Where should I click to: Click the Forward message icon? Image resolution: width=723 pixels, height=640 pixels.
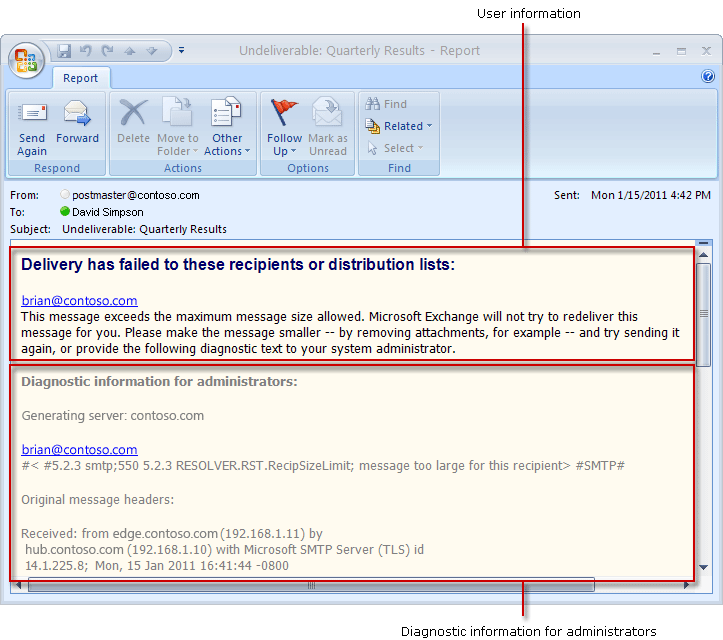click(77, 113)
